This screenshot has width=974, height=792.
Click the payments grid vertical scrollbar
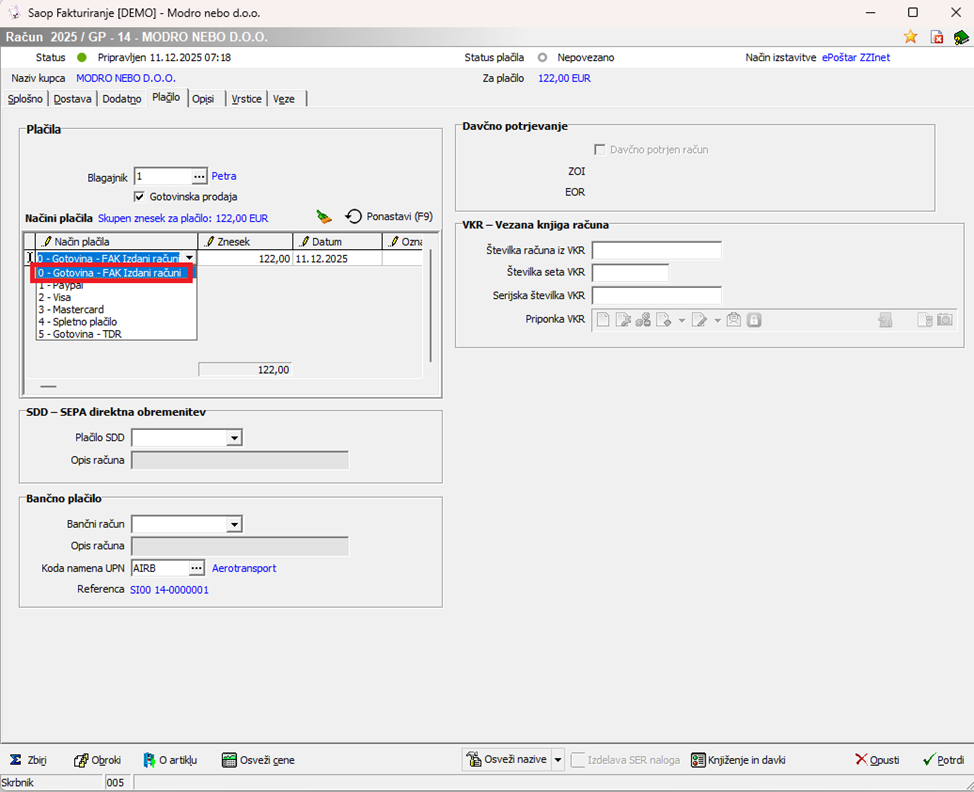tap(430, 306)
